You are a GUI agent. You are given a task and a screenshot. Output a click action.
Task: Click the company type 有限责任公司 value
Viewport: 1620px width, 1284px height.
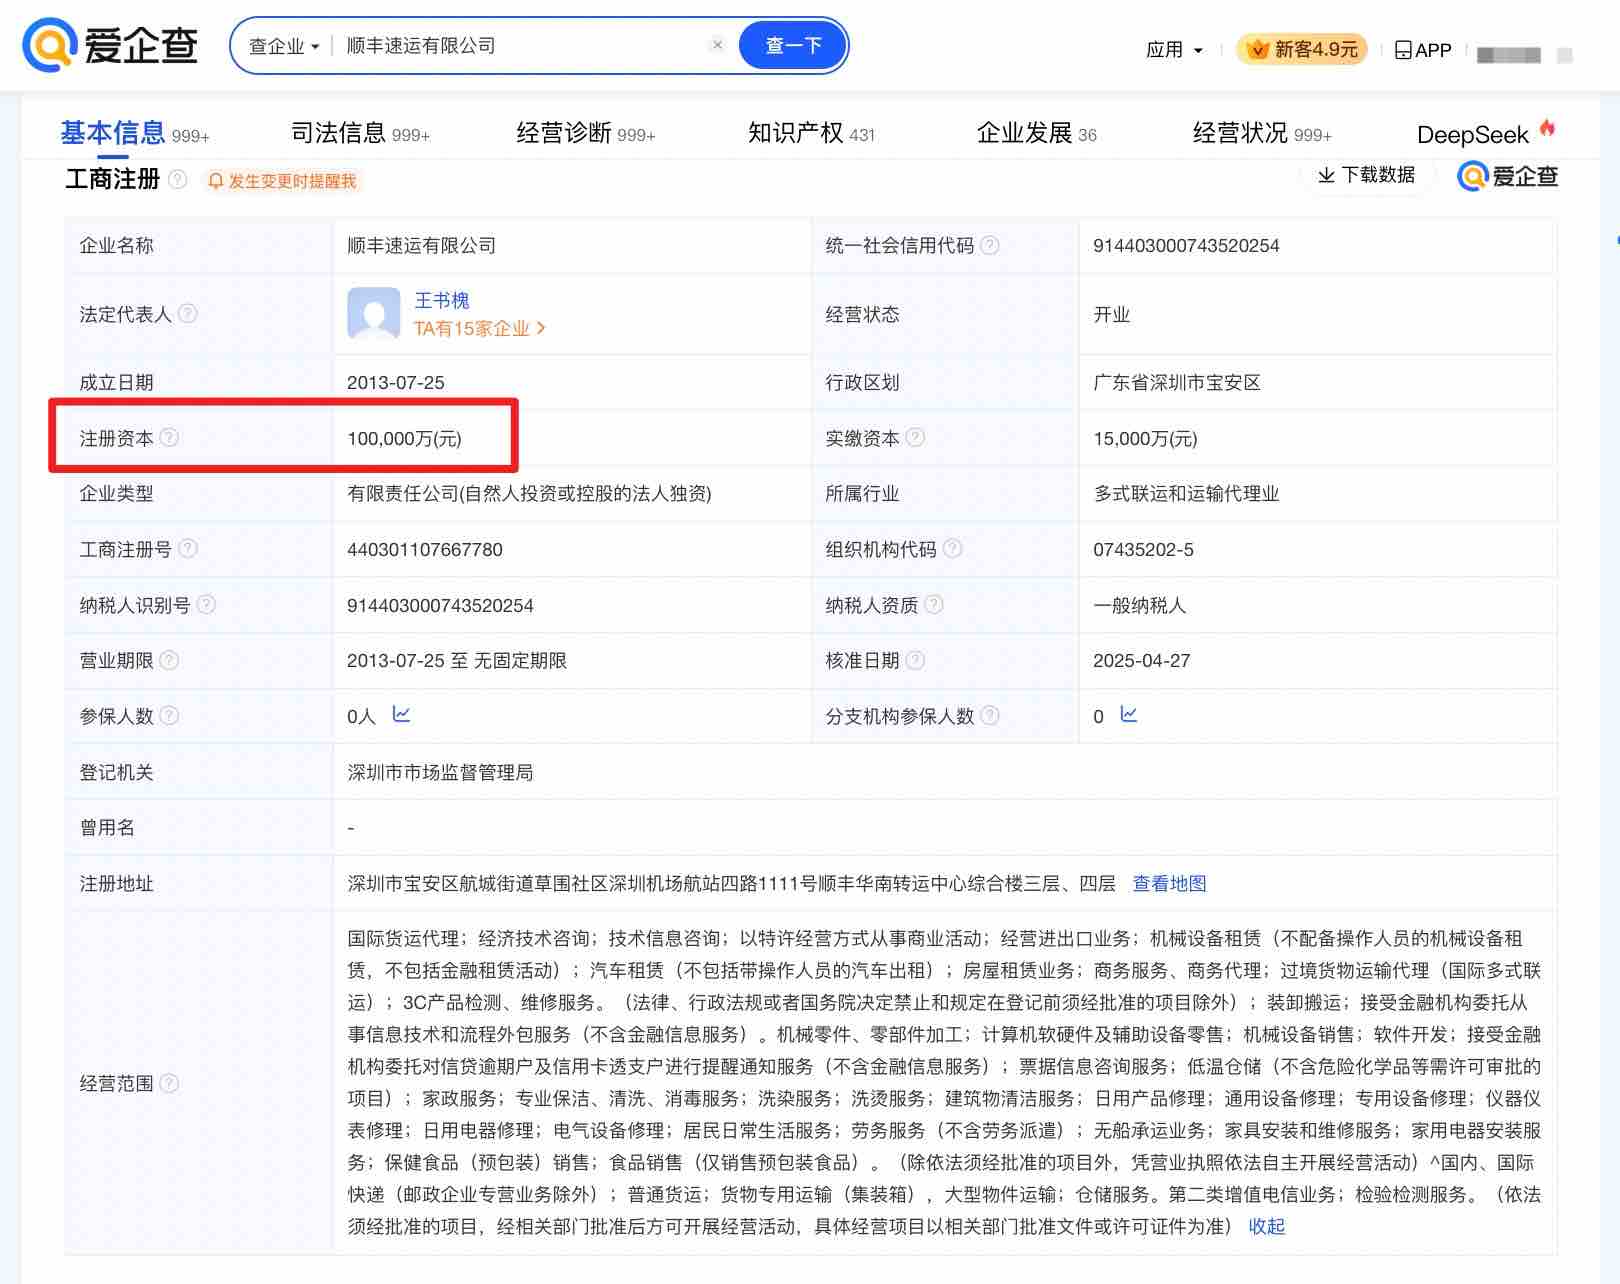(529, 494)
